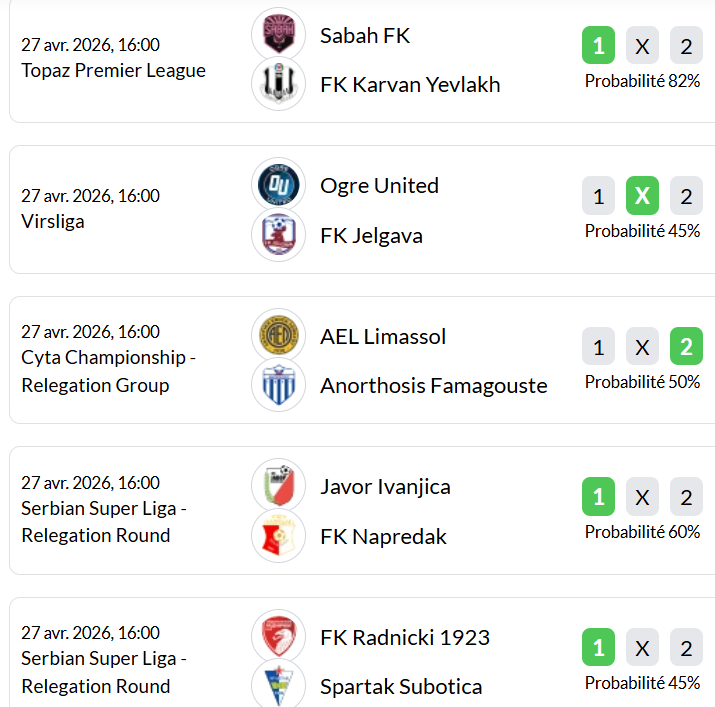Image resolution: width=715 pixels, height=707 pixels.
Task: Open the Topaz Premier League competition link
Action: (113, 71)
